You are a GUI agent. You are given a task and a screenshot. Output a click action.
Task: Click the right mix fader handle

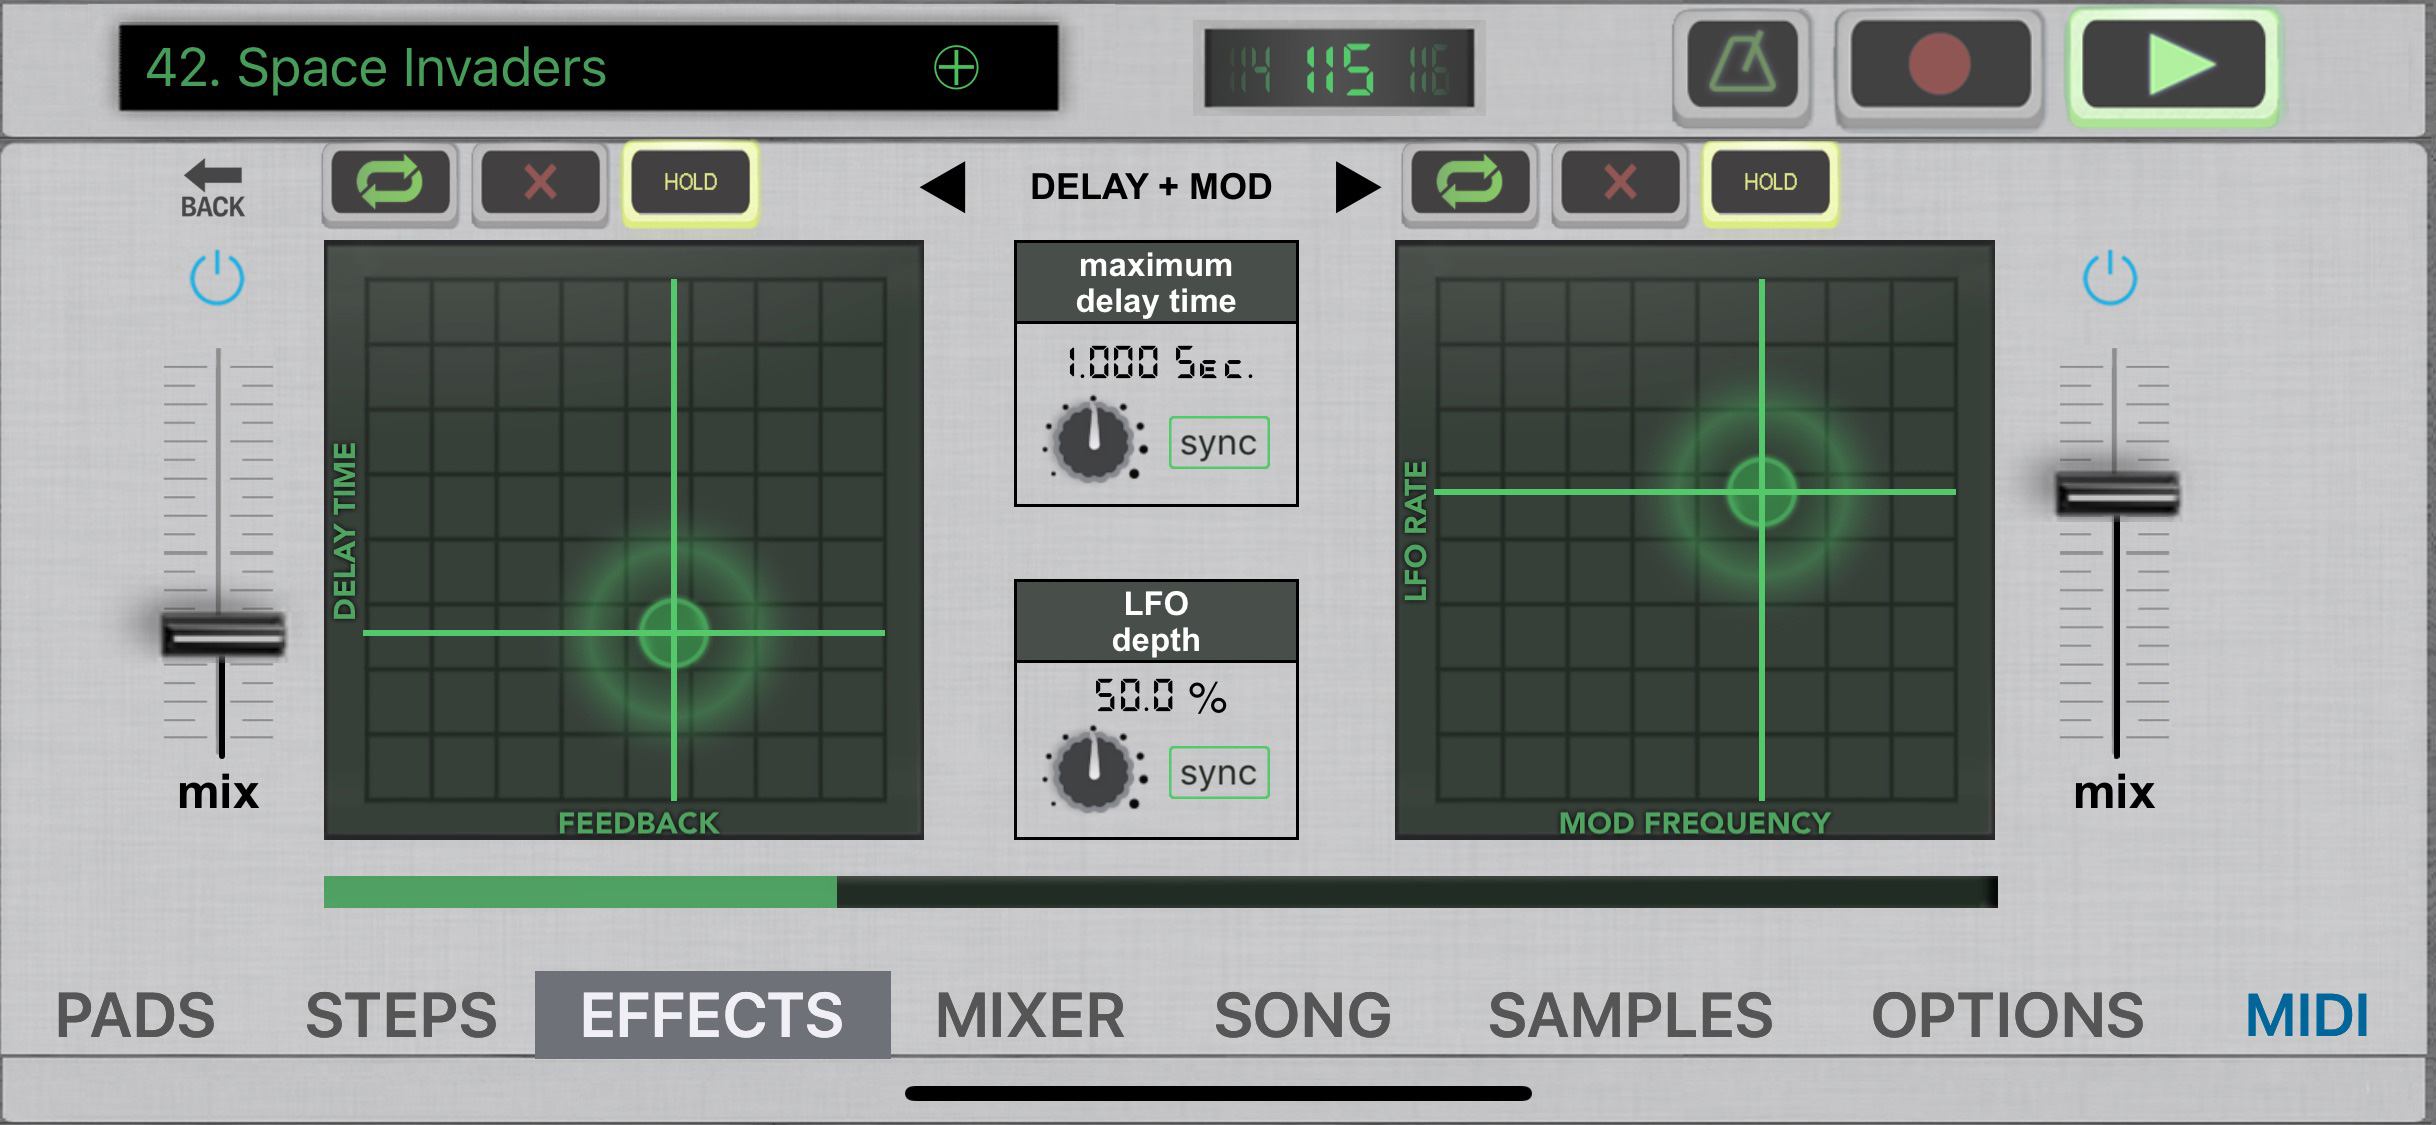(x=2117, y=494)
